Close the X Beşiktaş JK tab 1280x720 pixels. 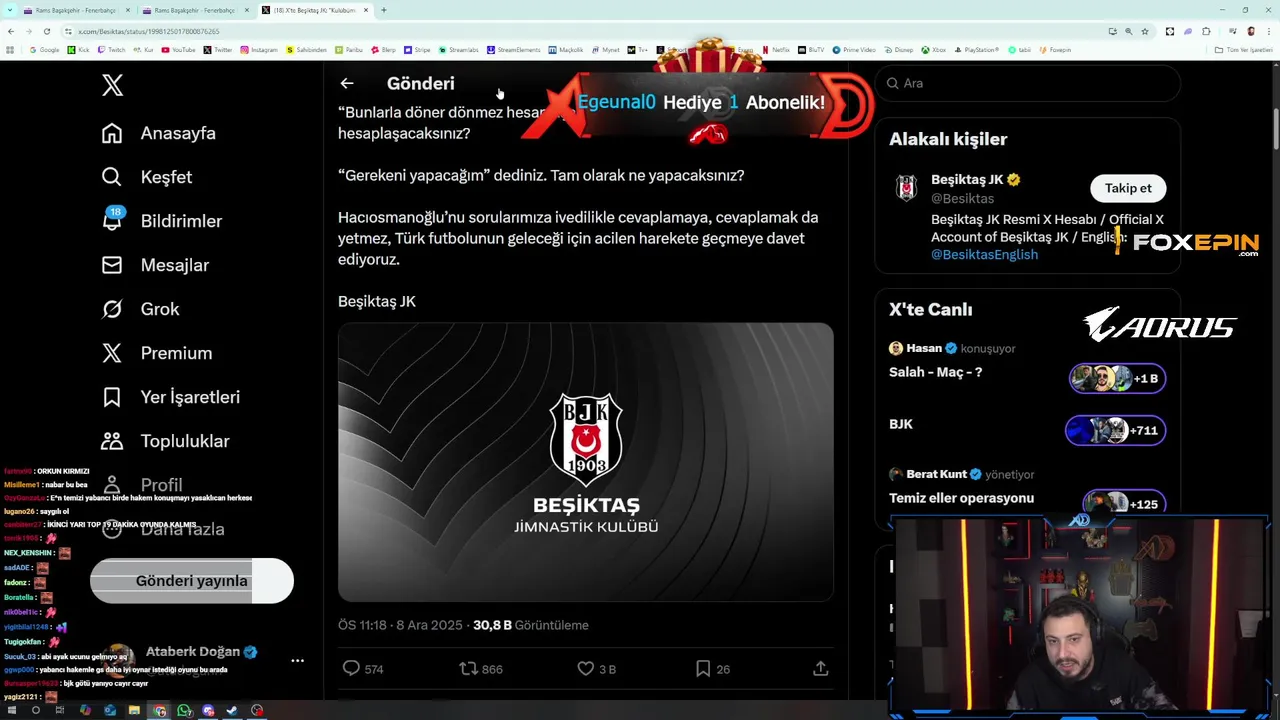click(366, 10)
